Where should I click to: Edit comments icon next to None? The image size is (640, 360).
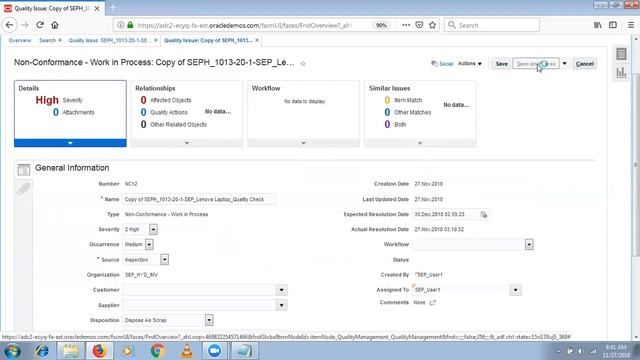[x=433, y=303]
